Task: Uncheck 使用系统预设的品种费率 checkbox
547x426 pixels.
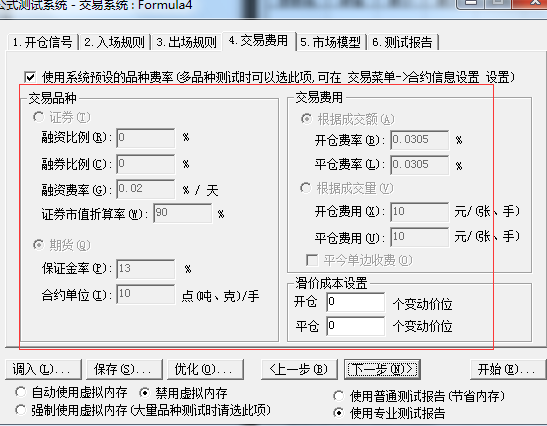Action: tap(30, 76)
